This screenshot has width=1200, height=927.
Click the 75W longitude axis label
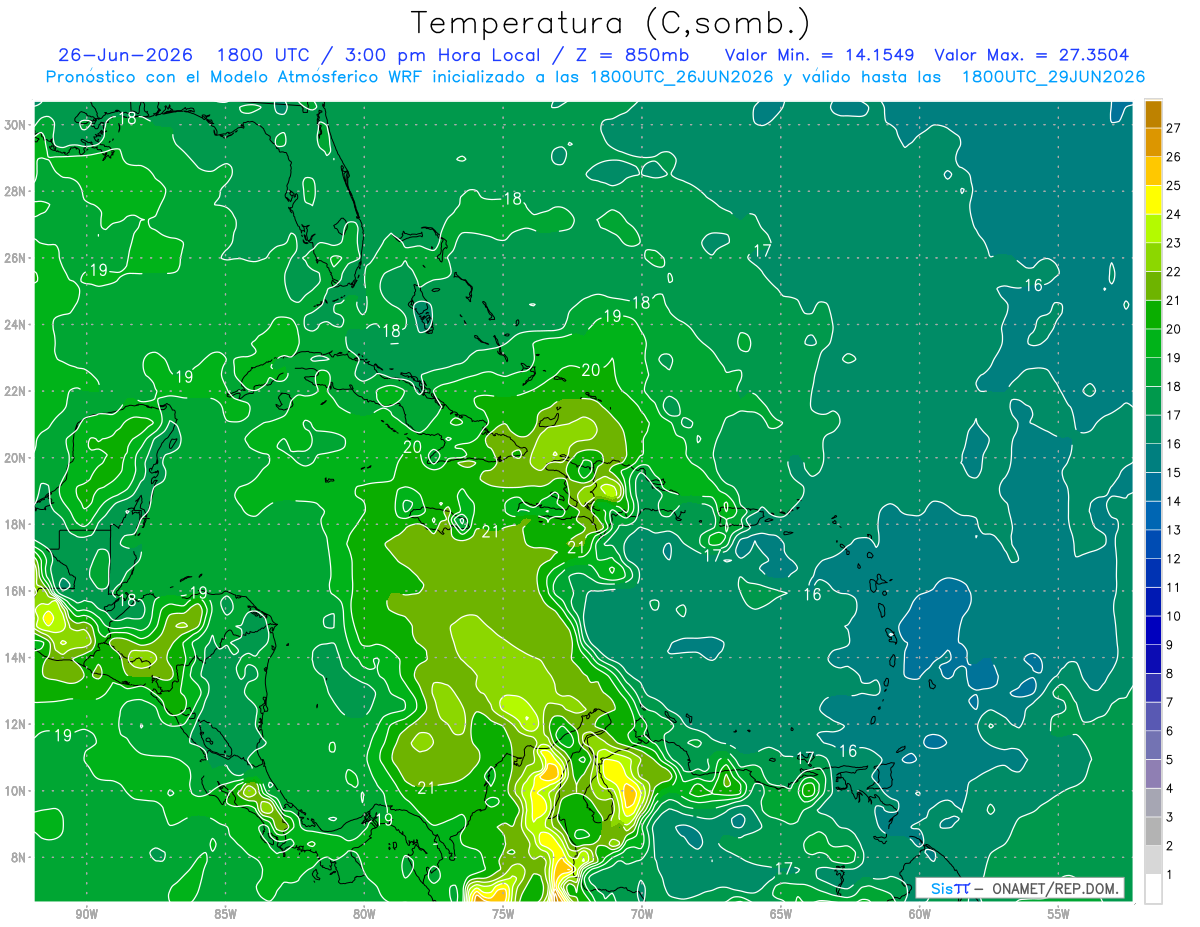coord(503,914)
